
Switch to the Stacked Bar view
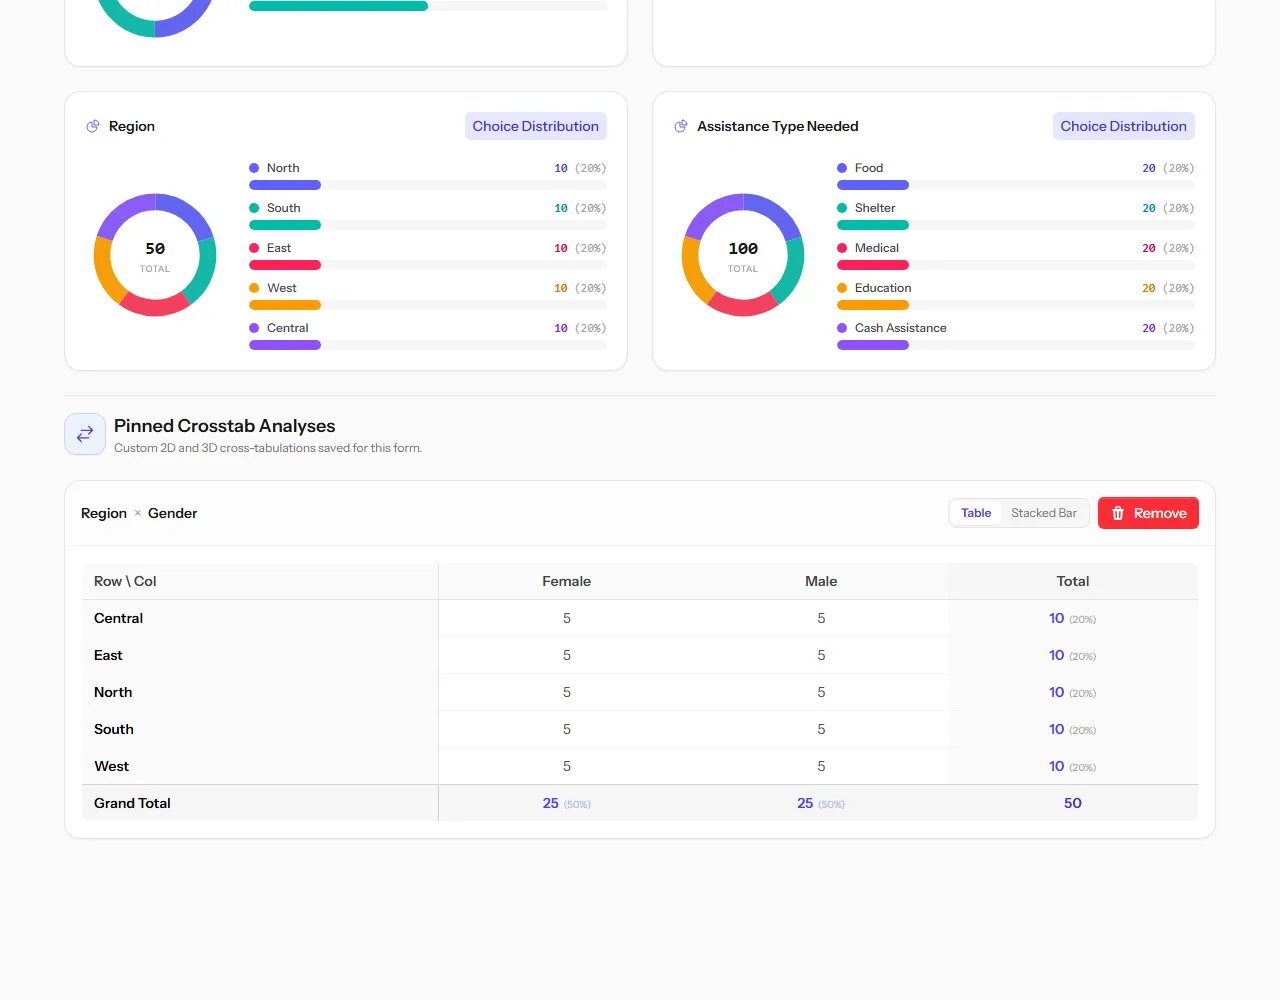pyautogui.click(x=1044, y=513)
